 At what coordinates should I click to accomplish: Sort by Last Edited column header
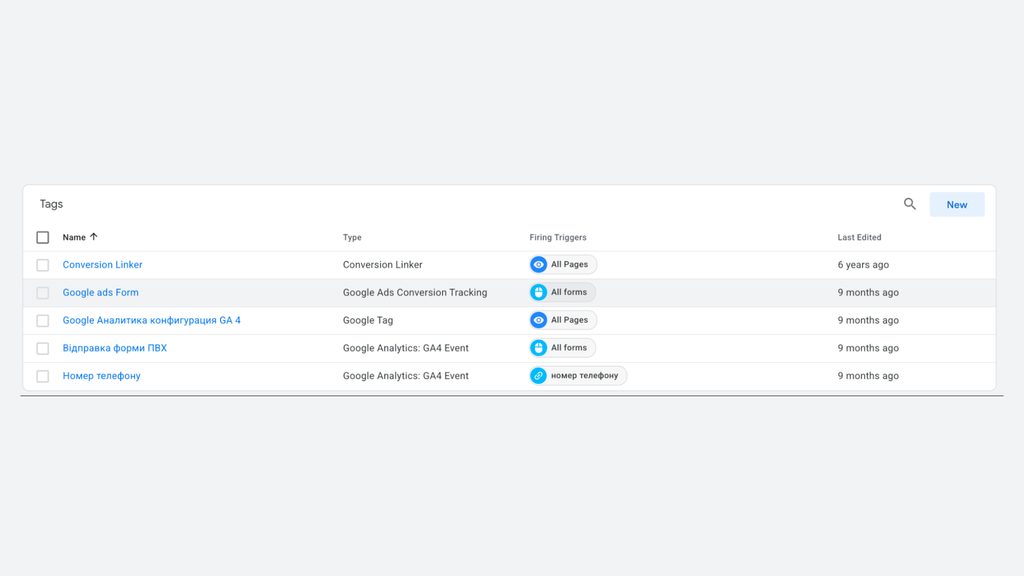(859, 237)
